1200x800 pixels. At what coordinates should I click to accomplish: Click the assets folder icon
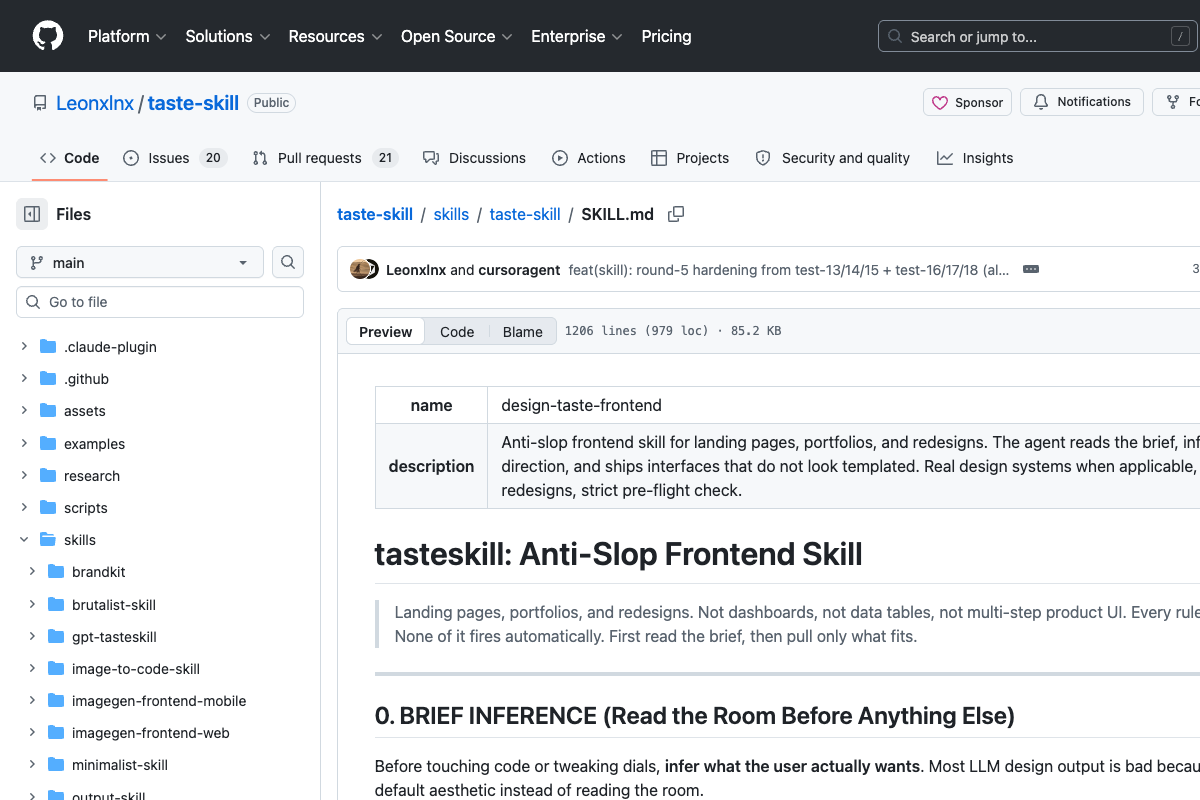48,411
